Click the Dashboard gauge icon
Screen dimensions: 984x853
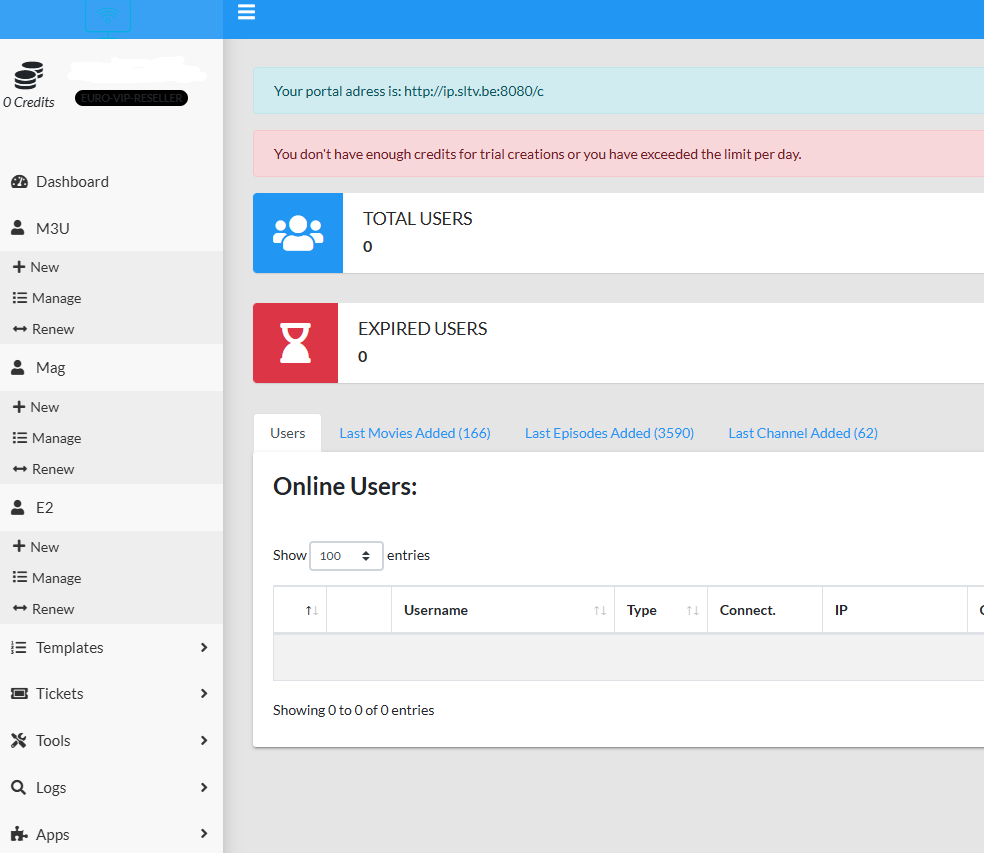(19, 182)
